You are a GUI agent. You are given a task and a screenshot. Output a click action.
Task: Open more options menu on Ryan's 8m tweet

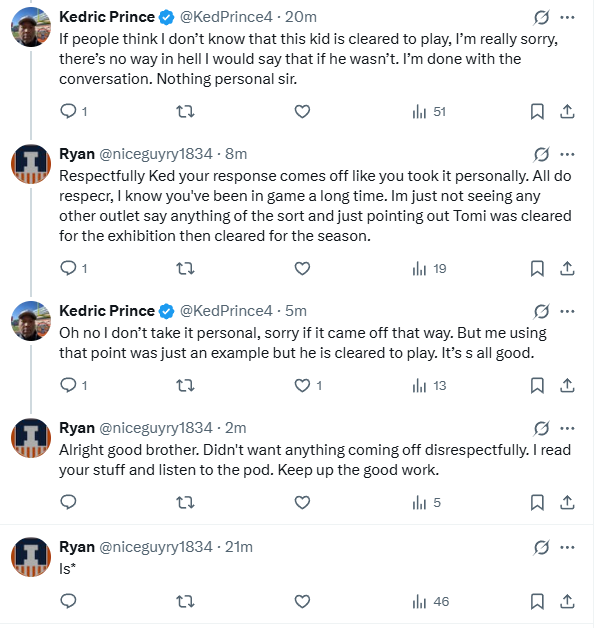568,154
